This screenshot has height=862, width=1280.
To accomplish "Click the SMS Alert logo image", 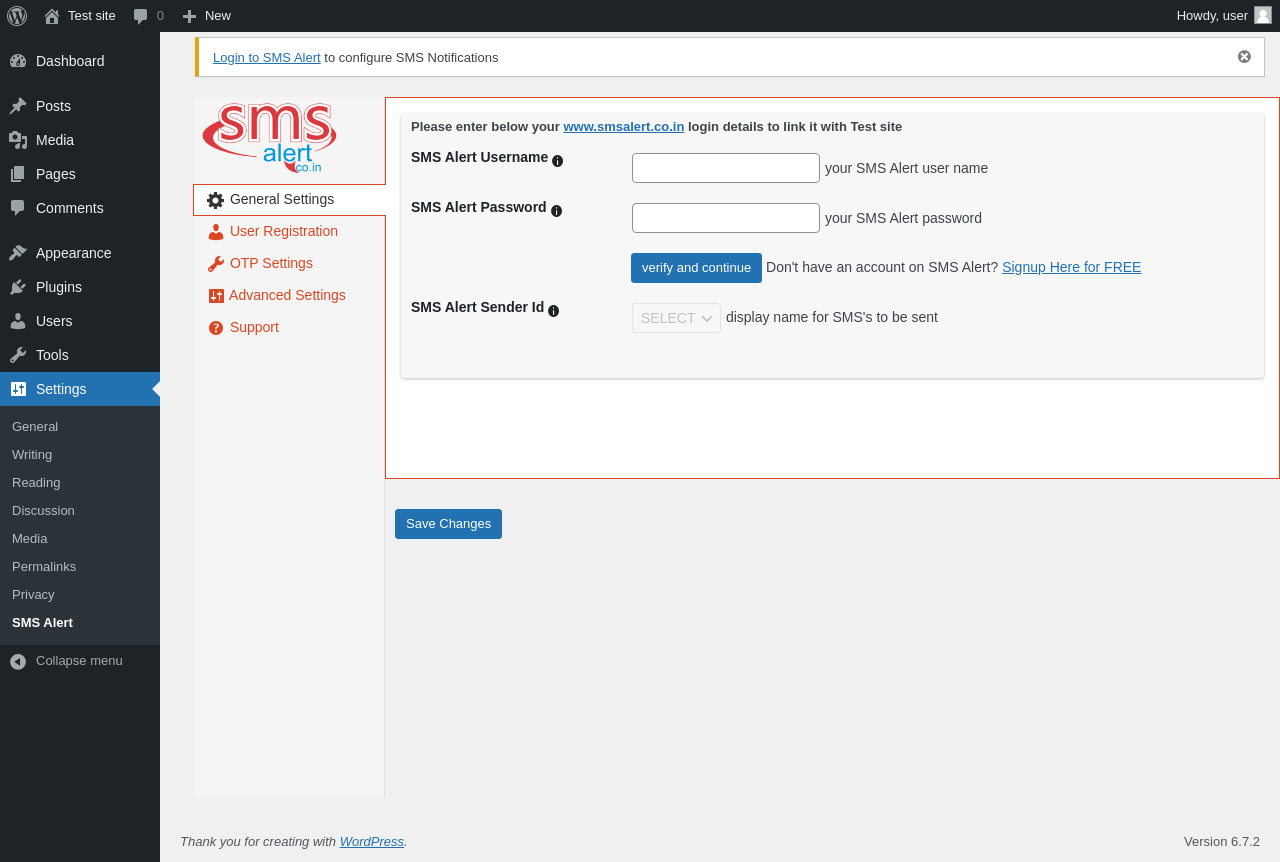I will 269,137.
